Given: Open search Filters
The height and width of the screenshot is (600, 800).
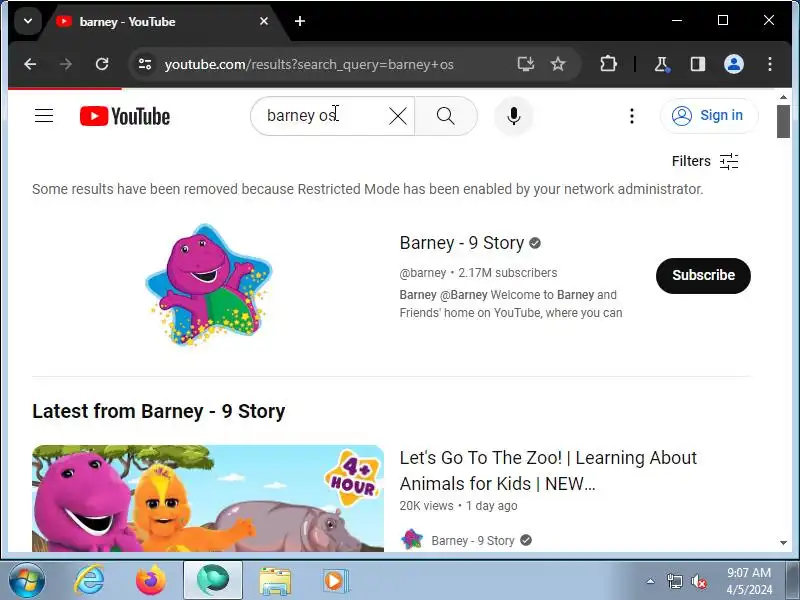Looking at the screenshot, I should click(x=705, y=161).
